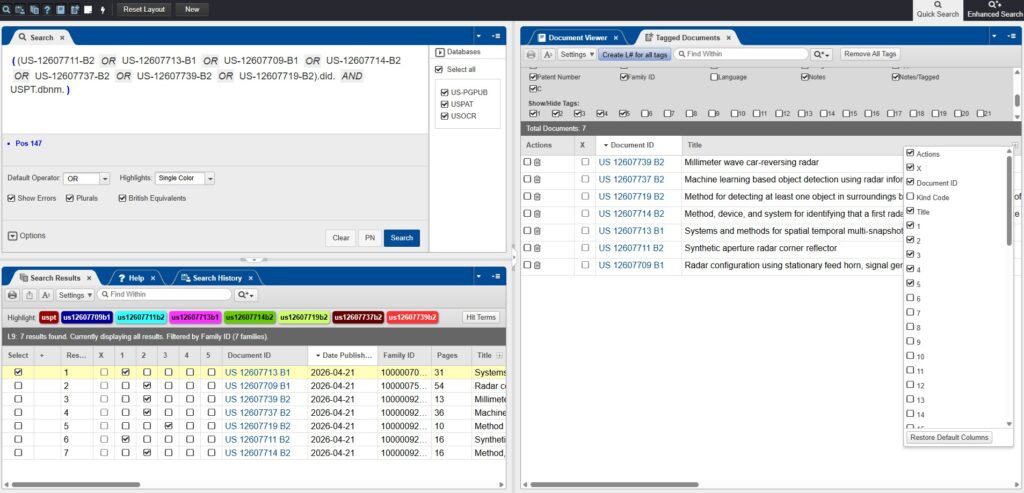Click the lightning bolt icon in top toolbar

point(104,9)
